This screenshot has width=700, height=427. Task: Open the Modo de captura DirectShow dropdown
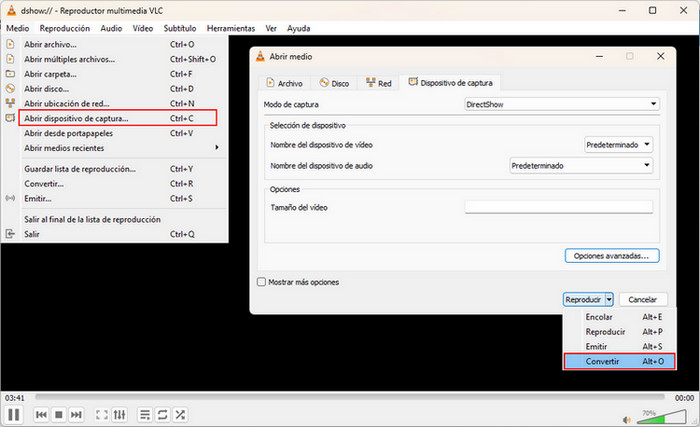pos(562,104)
